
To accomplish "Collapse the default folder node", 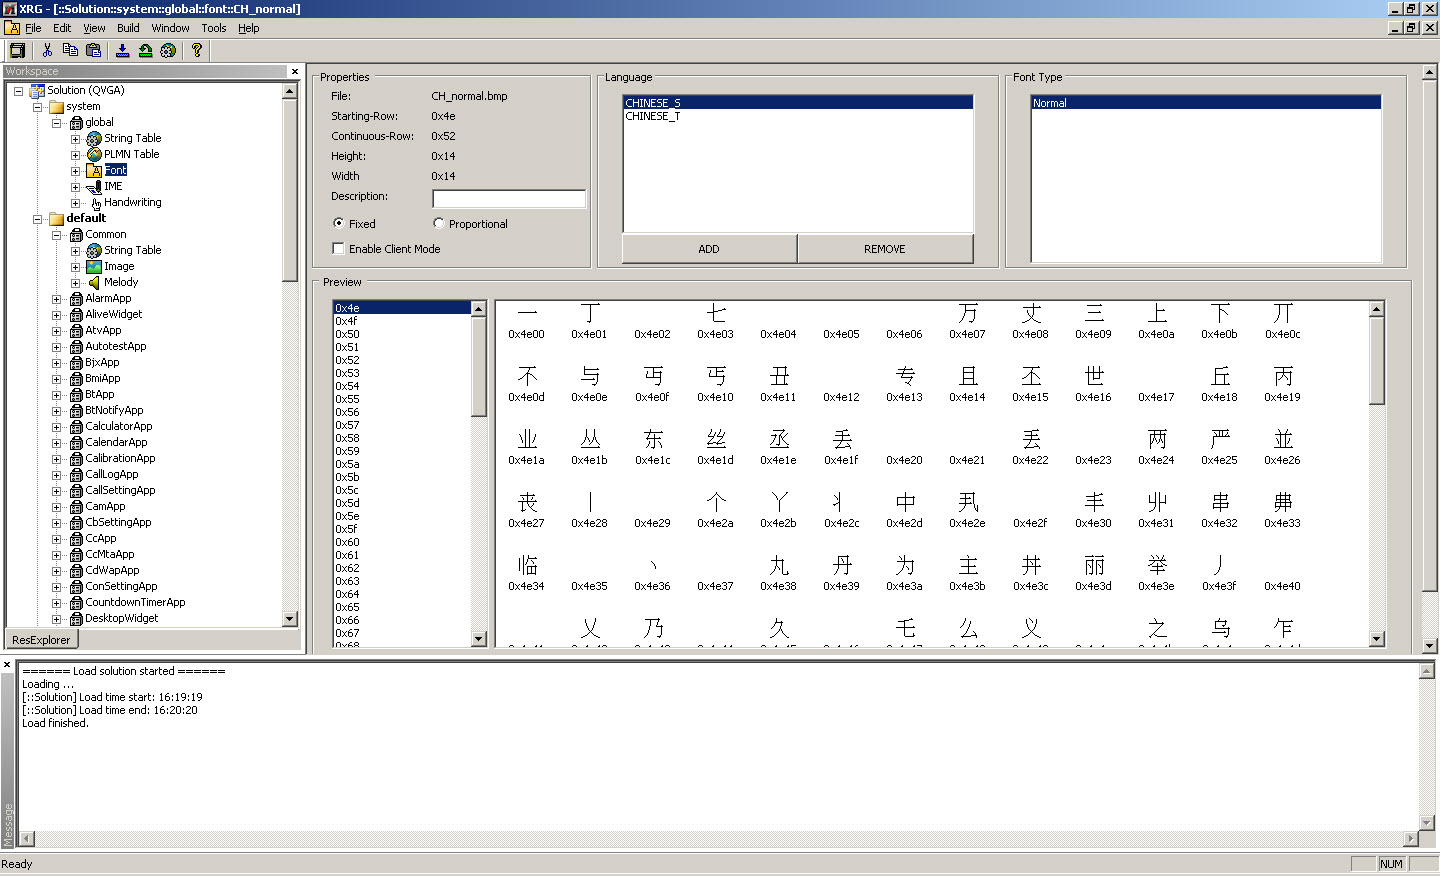I will click(38, 218).
